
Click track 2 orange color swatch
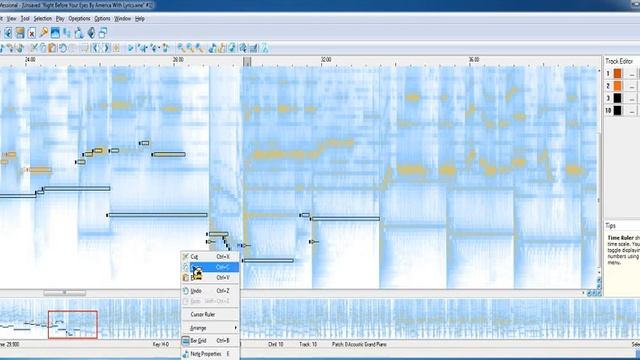click(x=618, y=86)
